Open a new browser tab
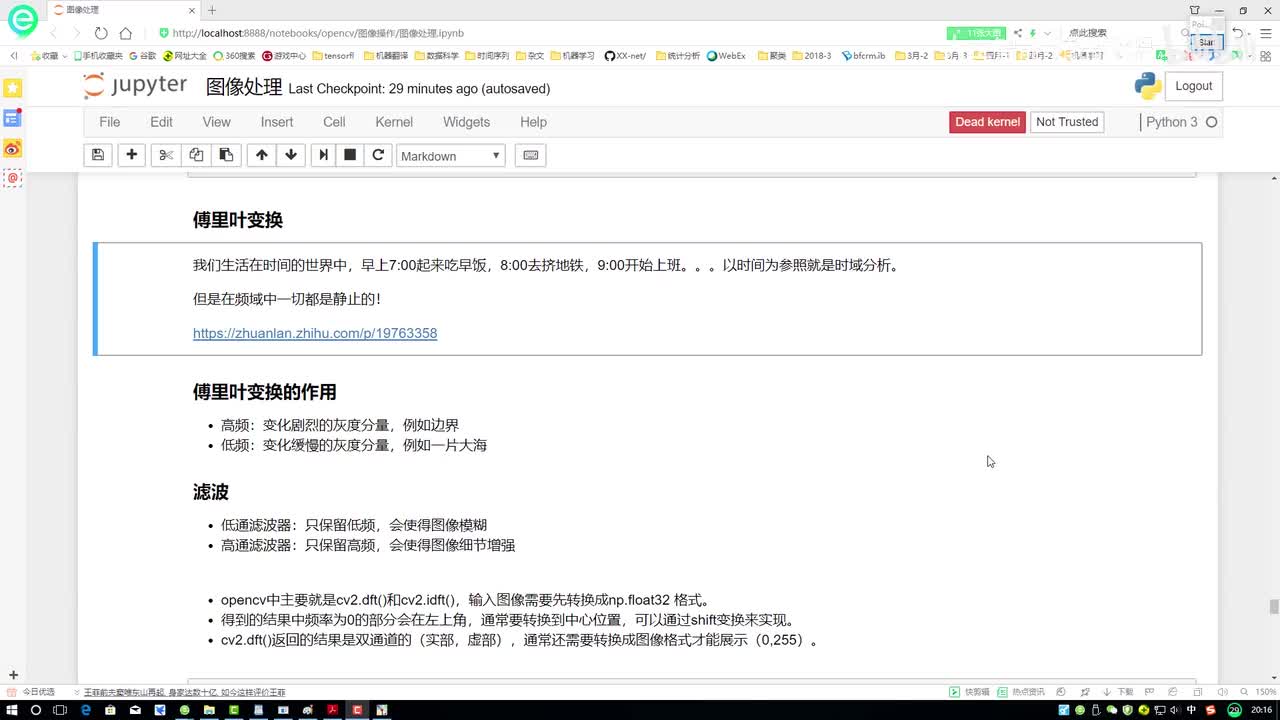 212,10
